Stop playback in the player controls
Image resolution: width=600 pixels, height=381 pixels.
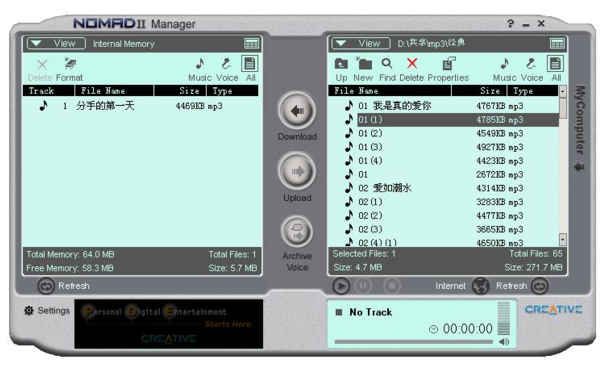(x=391, y=286)
